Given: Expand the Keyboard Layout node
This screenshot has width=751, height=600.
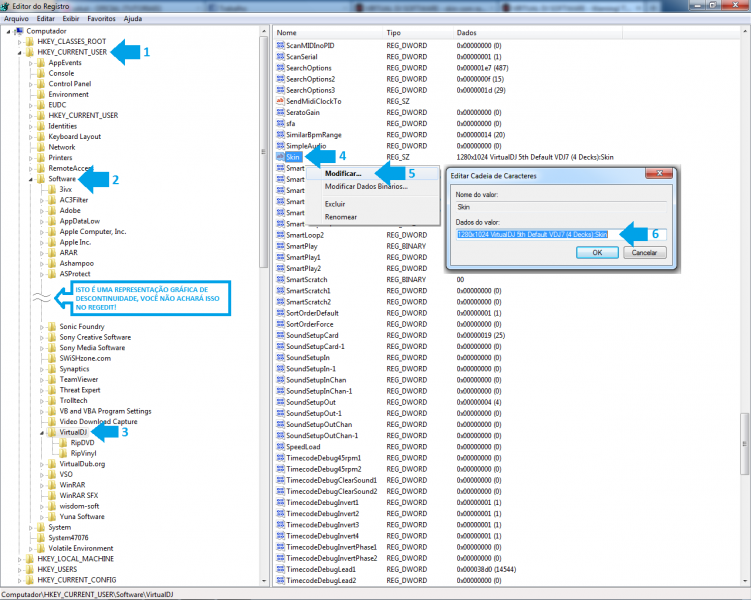Looking at the screenshot, I should pyautogui.click(x=31, y=137).
